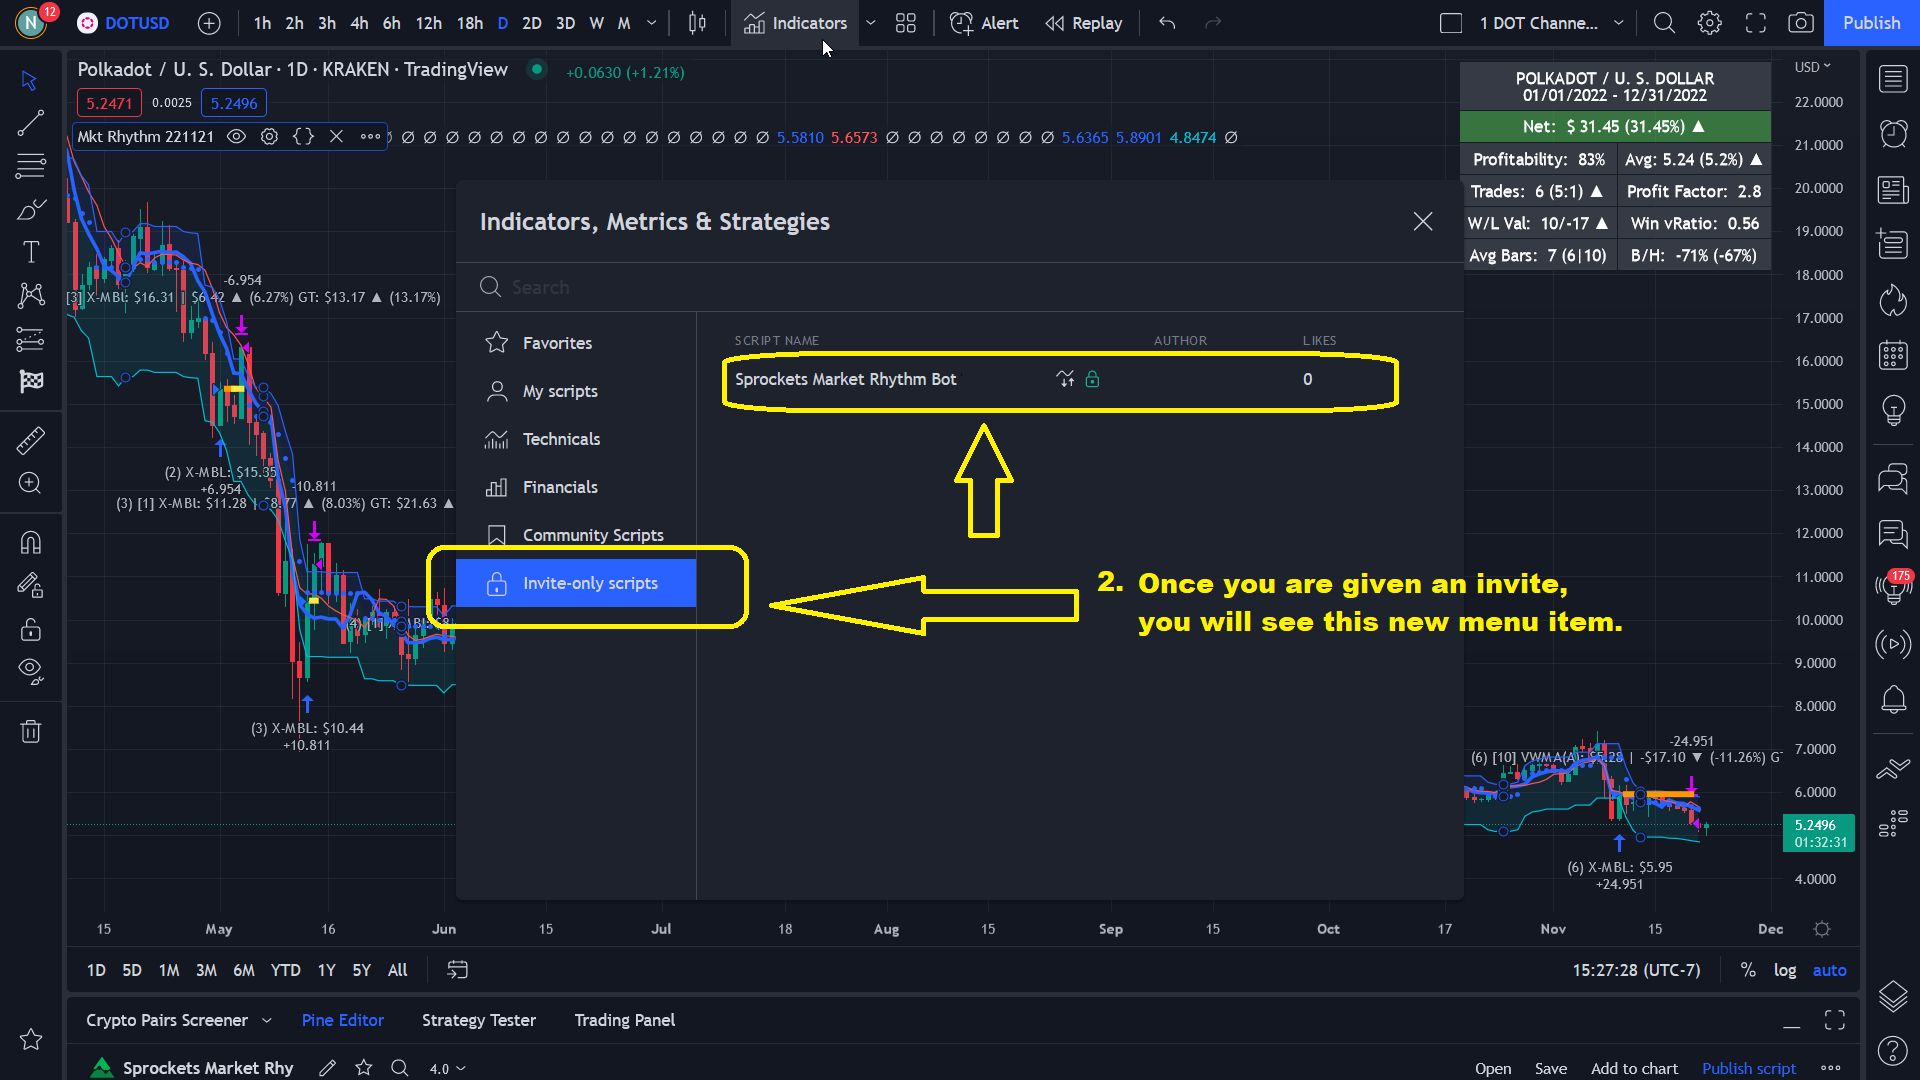Select the Text annotation tool
The width and height of the screenshot is (1920, 1080).
coord(31,252)
